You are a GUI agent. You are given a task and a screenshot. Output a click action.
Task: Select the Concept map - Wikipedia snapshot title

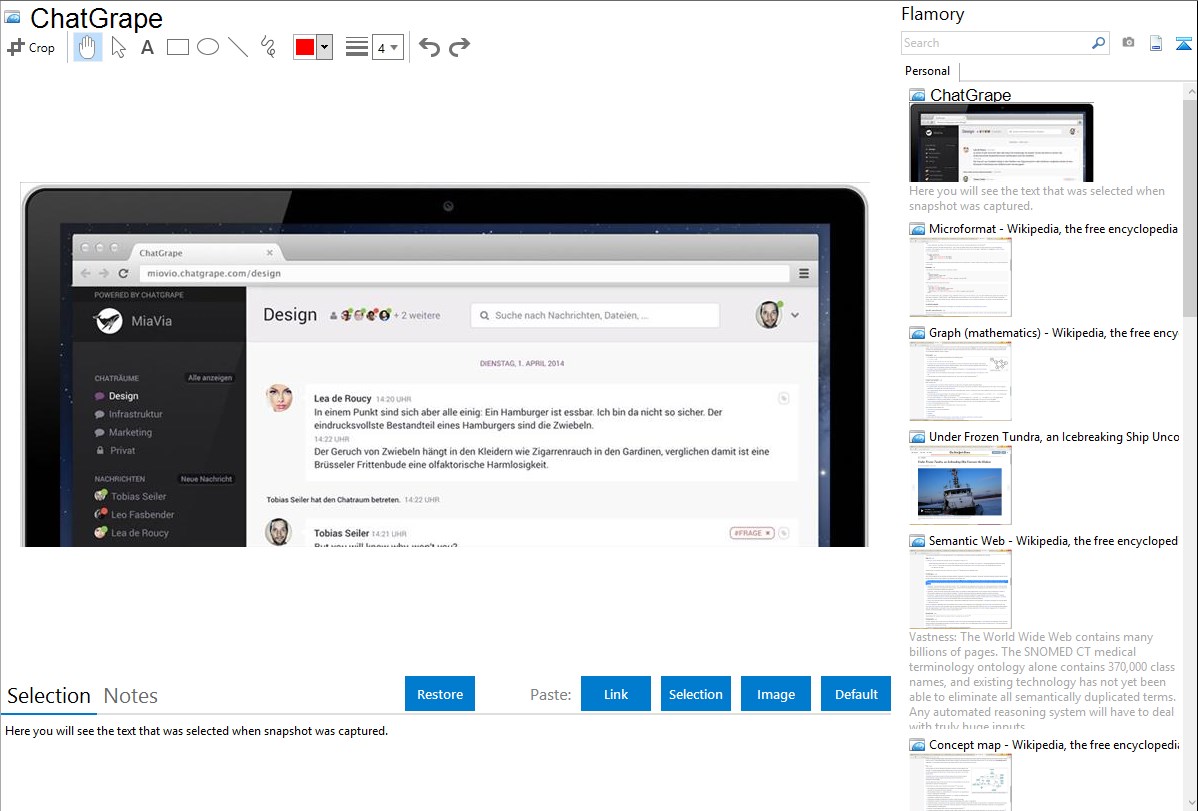tap(1053, 744)
